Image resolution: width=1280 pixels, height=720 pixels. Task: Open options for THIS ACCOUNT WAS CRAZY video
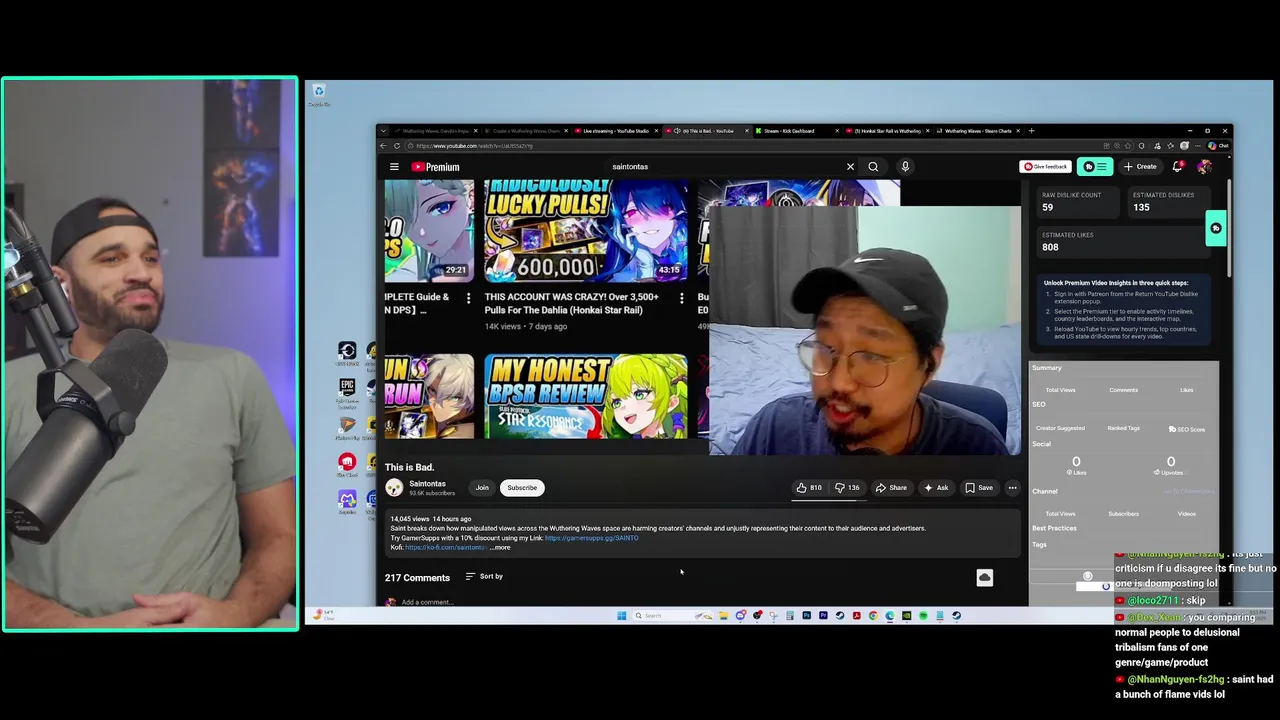coord(682,298)
